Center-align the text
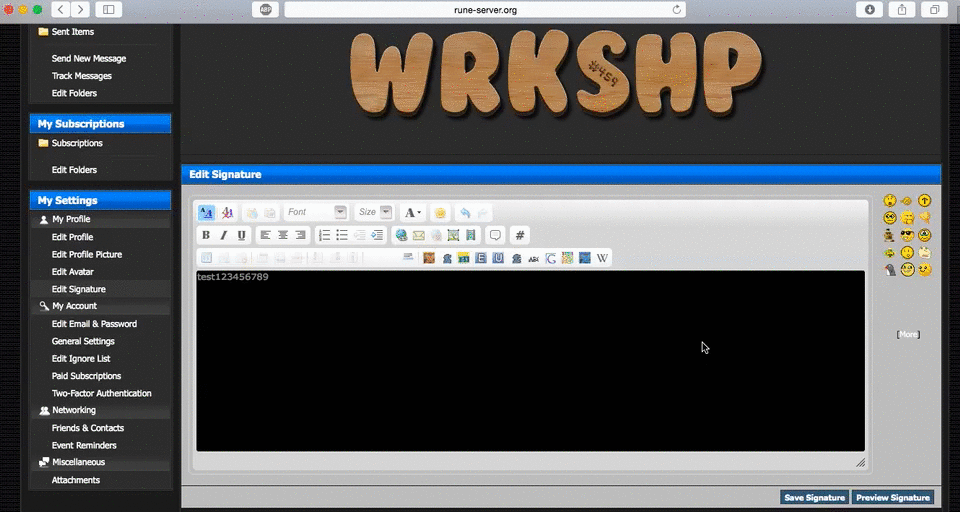960x512 pixels. (x=283, y=235)
